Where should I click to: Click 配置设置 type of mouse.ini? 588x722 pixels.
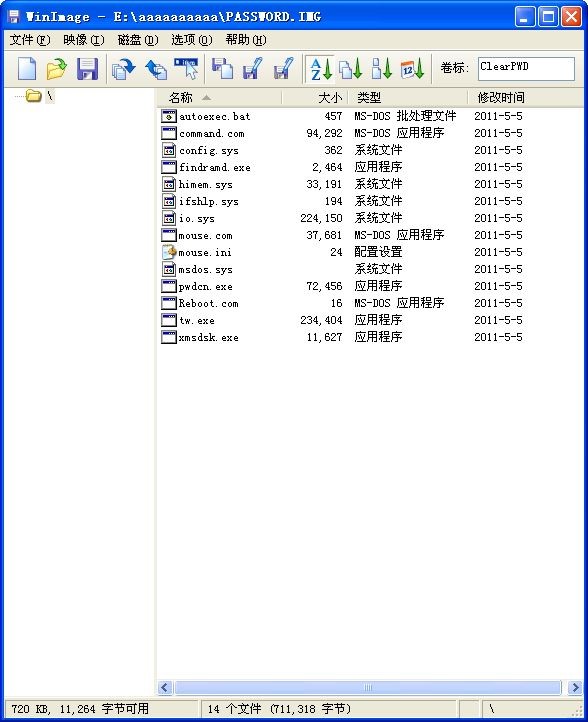tap(378, 252)
